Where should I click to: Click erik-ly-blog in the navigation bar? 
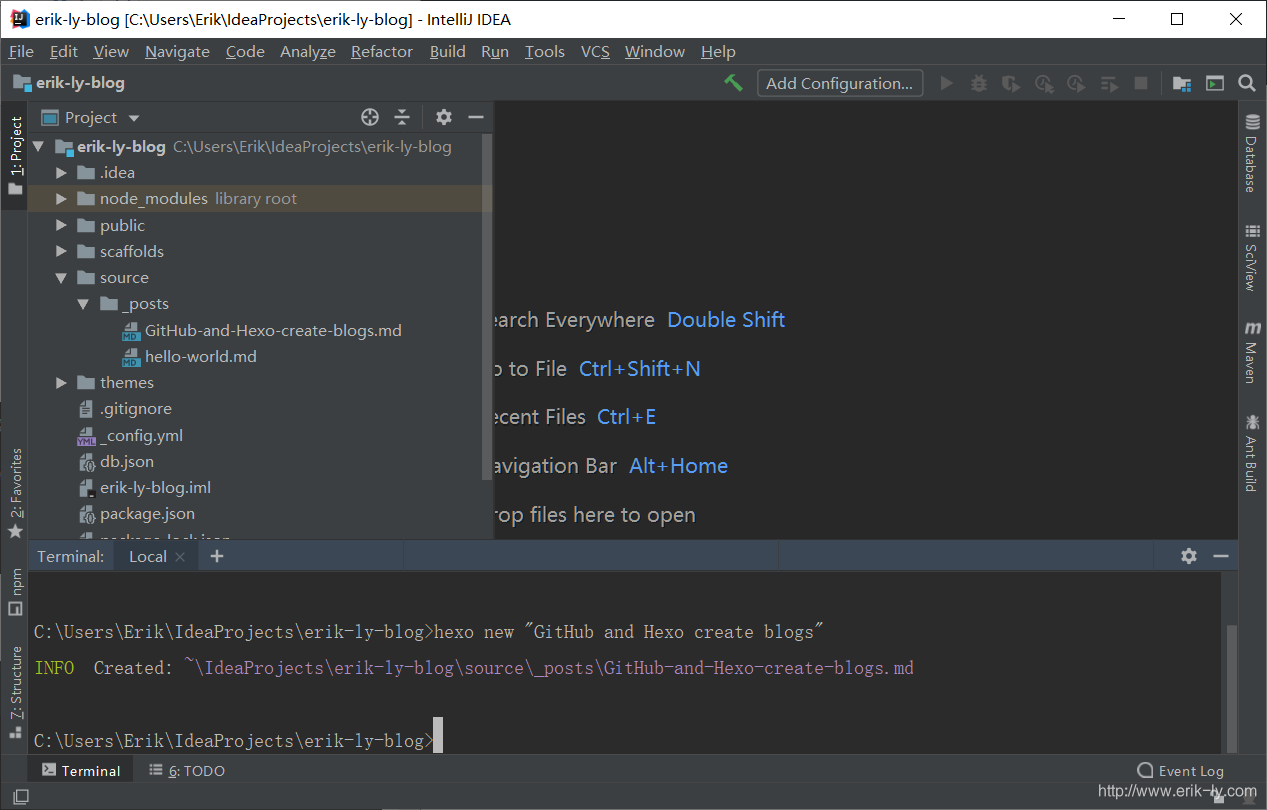pyautogui.click(x=69, y=83)
